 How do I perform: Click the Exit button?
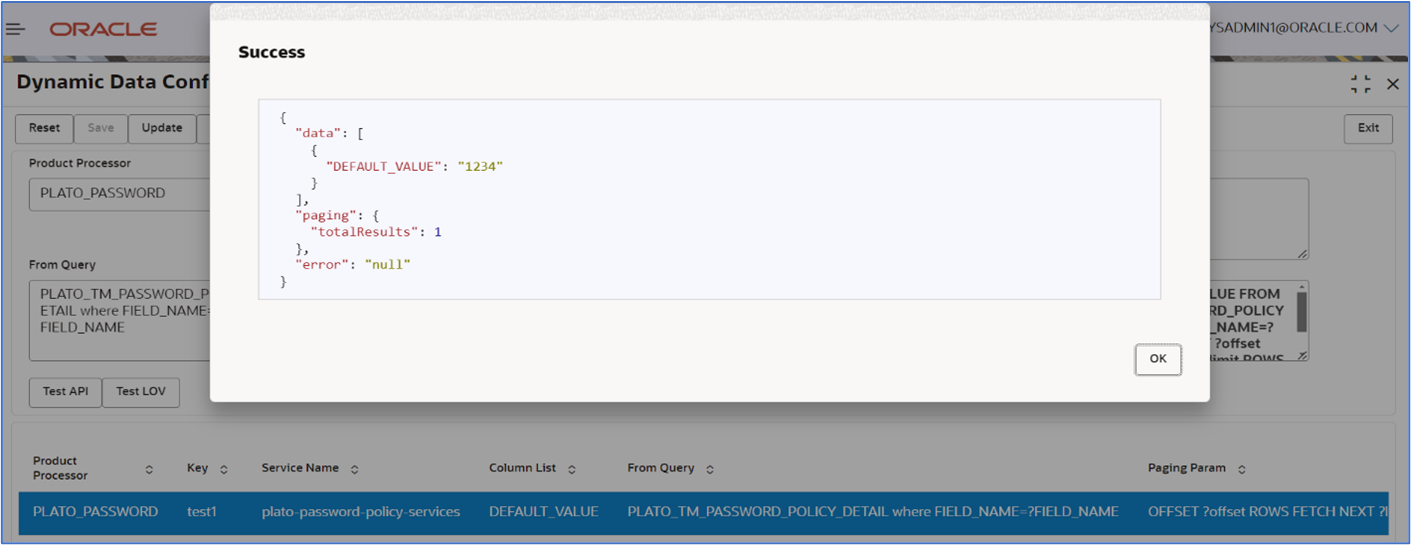click(x=1368, y=128)
